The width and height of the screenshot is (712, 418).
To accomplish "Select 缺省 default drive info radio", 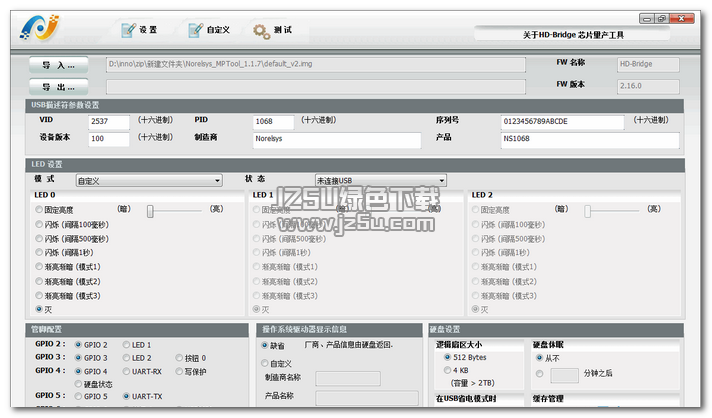I will pos(265,345).
